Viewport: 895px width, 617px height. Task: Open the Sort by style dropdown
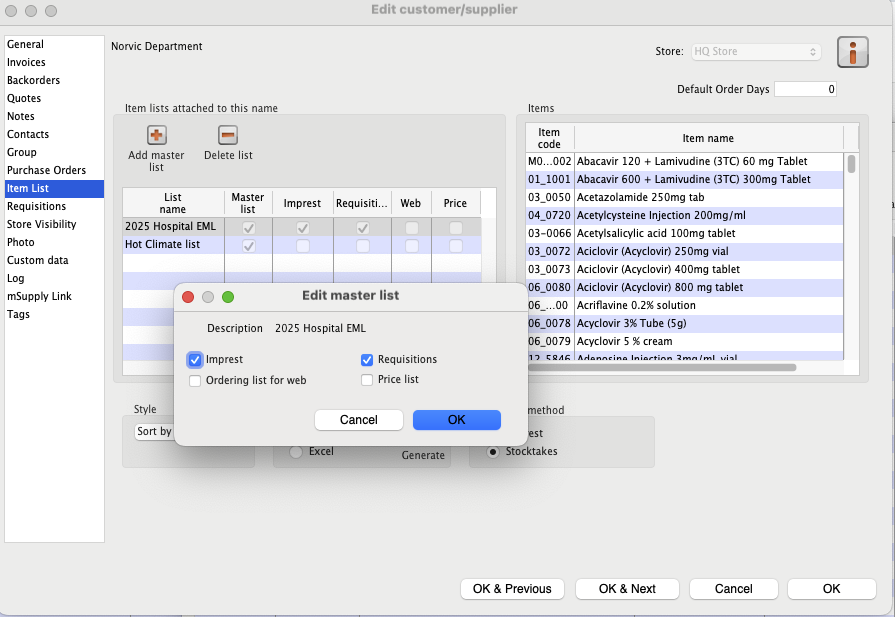(x=155, y=432)
